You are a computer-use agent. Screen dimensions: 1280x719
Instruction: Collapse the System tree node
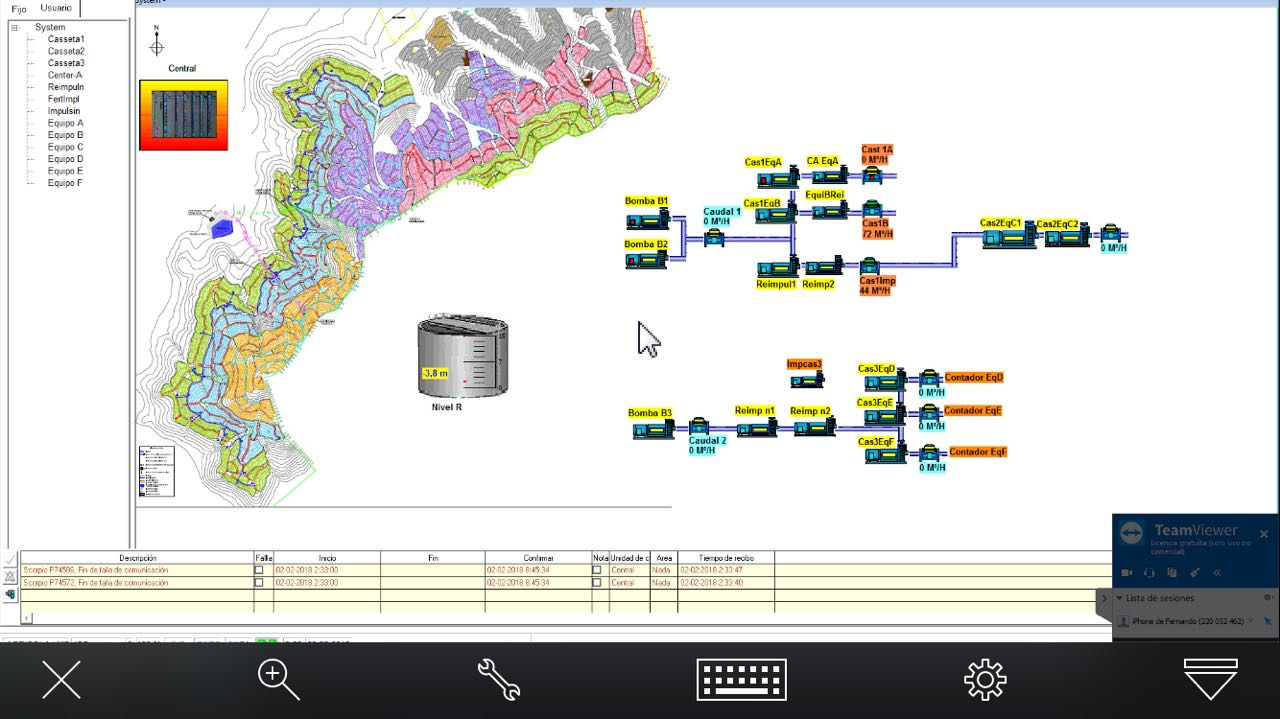point(16,28)
